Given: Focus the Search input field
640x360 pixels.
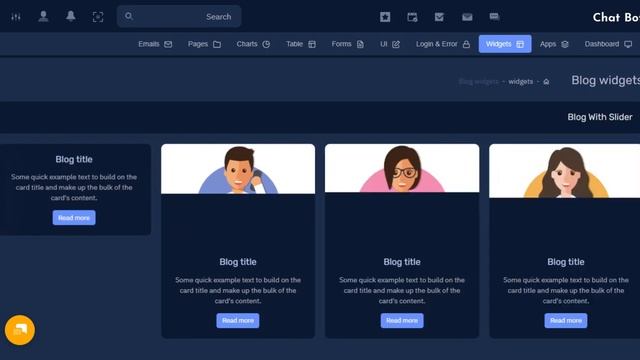Looking at the screenshot, I should pos(179,16).
